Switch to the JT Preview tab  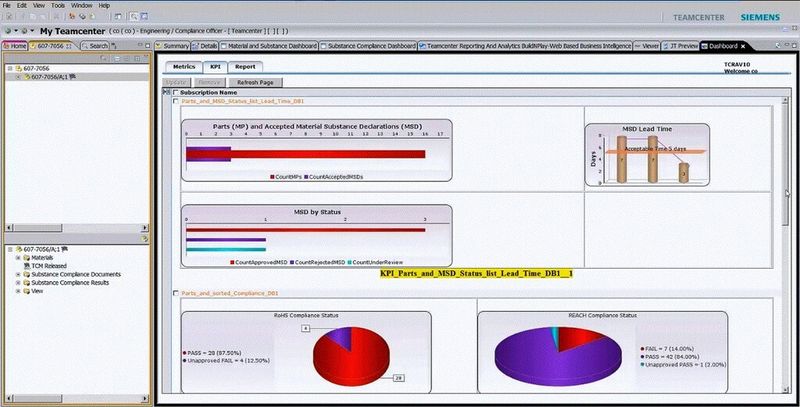click(x=680, y=46)
